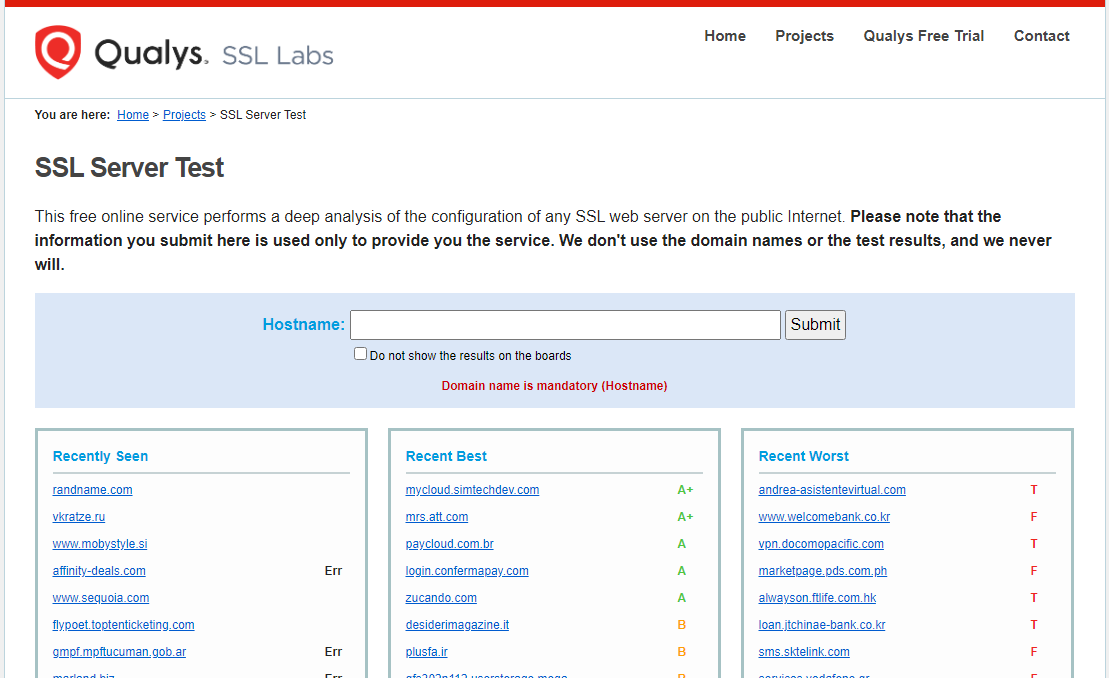Follow the Projects breadcrumb link
1109x678 pixels.
[x=184, y=115]
